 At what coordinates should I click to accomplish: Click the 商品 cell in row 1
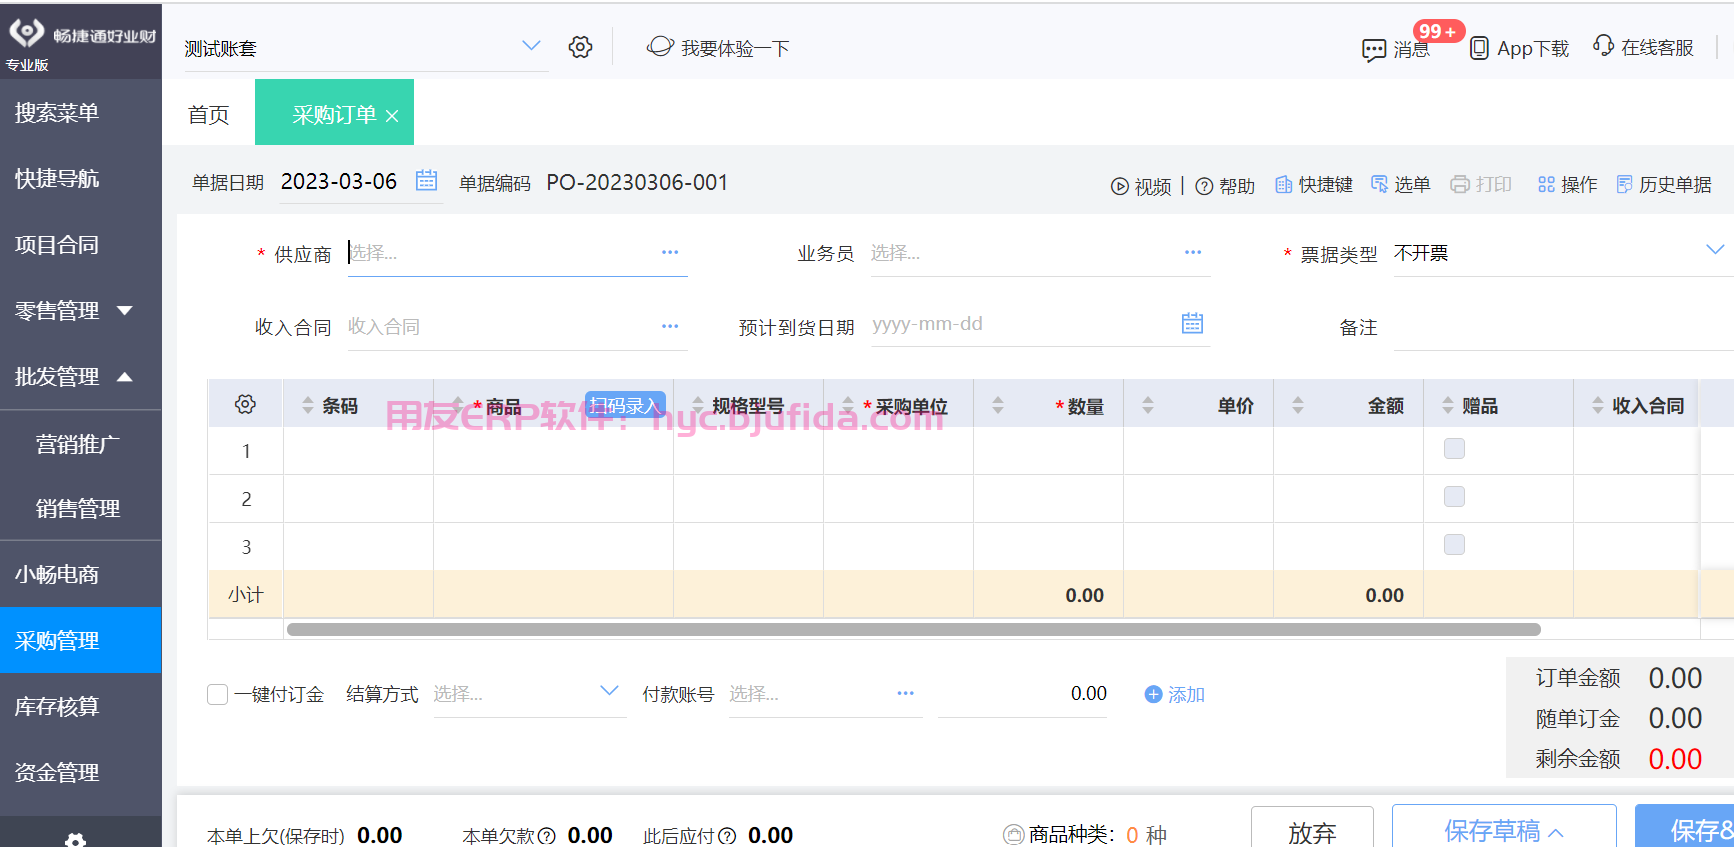click(x=553, y=451)
